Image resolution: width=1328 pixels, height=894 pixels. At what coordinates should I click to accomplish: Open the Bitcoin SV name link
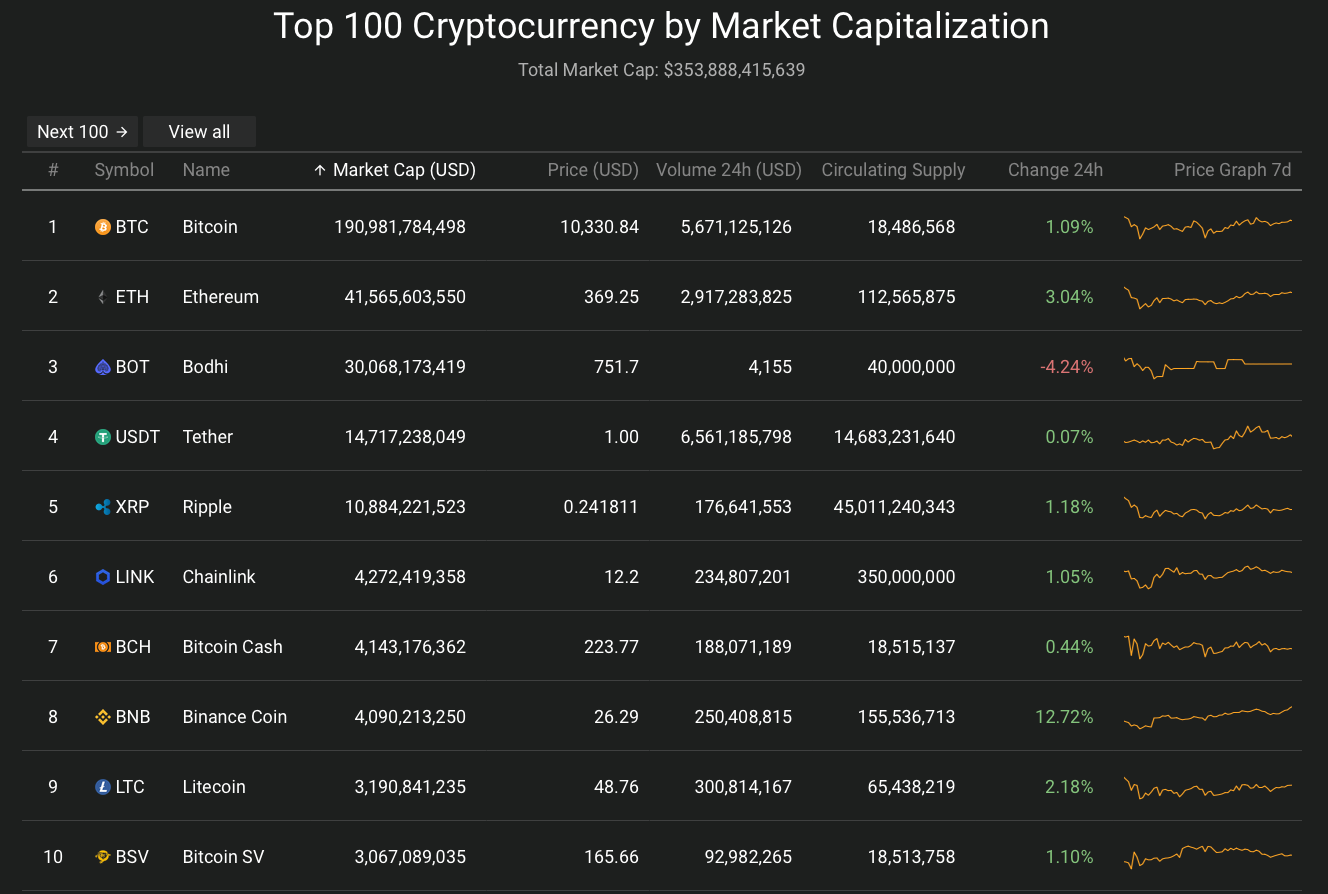(223, 857)
